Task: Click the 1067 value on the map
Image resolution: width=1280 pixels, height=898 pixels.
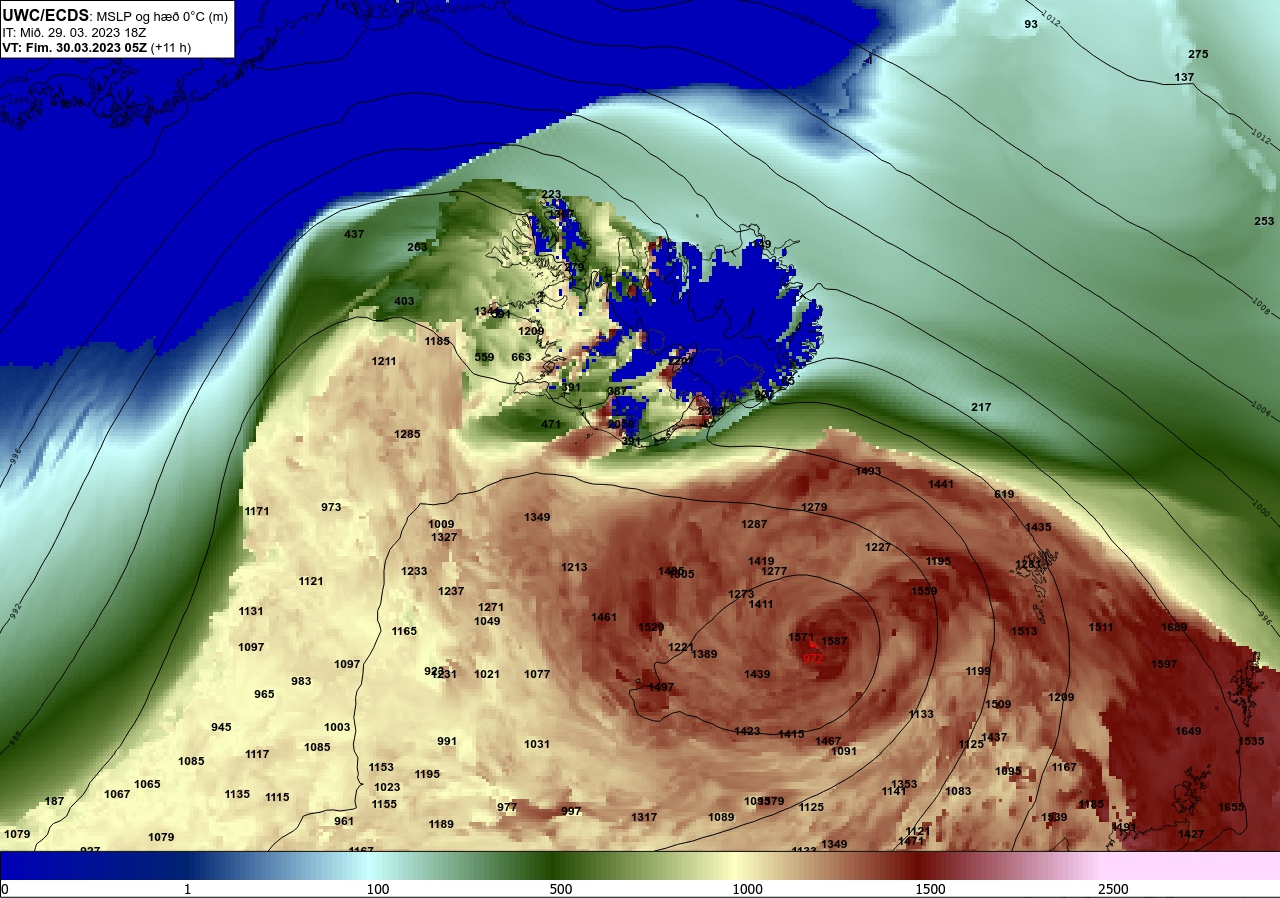Action: pos(117,794)
